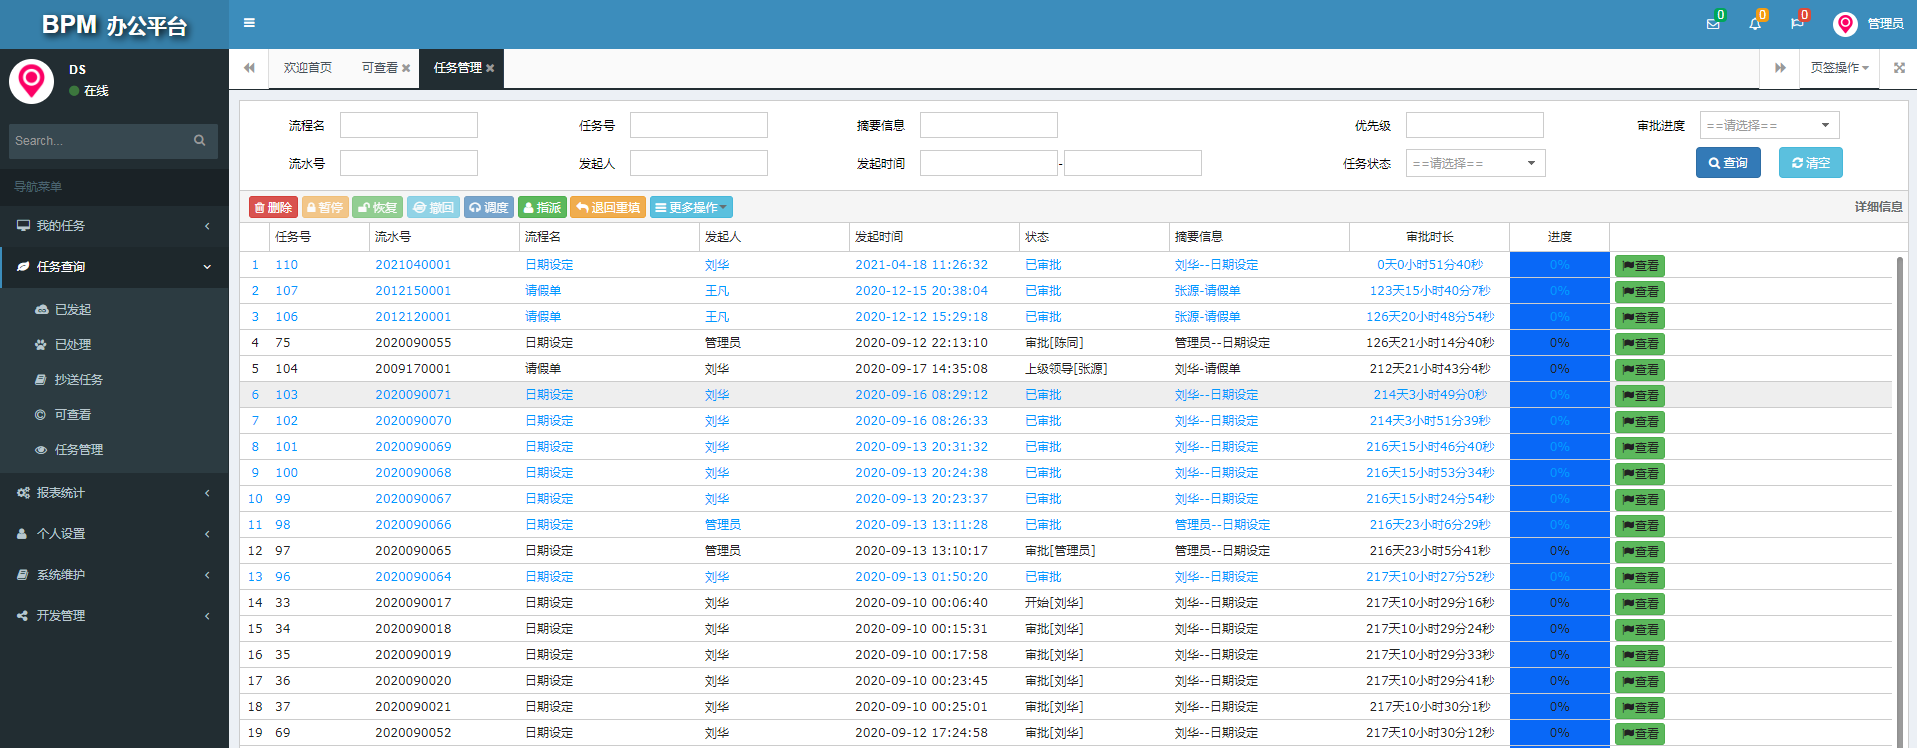This screenshot has width=1917, height=748.
Task: Expand 我的任务 in the sidebar
Action: 114,226
